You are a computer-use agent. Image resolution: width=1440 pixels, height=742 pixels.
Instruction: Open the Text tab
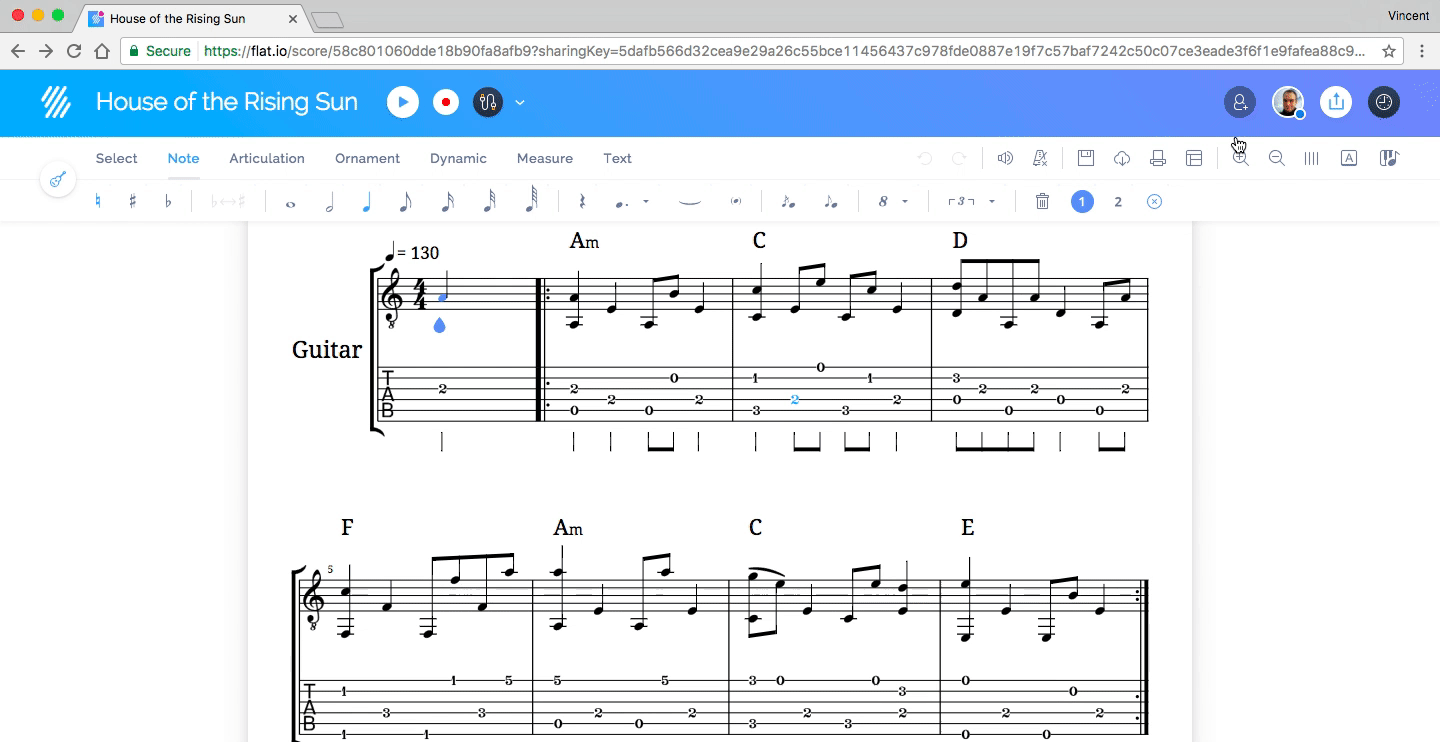(x=617, y=158)
